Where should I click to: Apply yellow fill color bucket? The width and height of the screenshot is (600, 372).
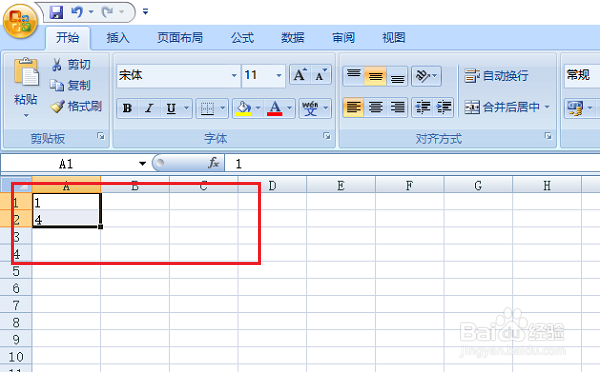[244, 108]
